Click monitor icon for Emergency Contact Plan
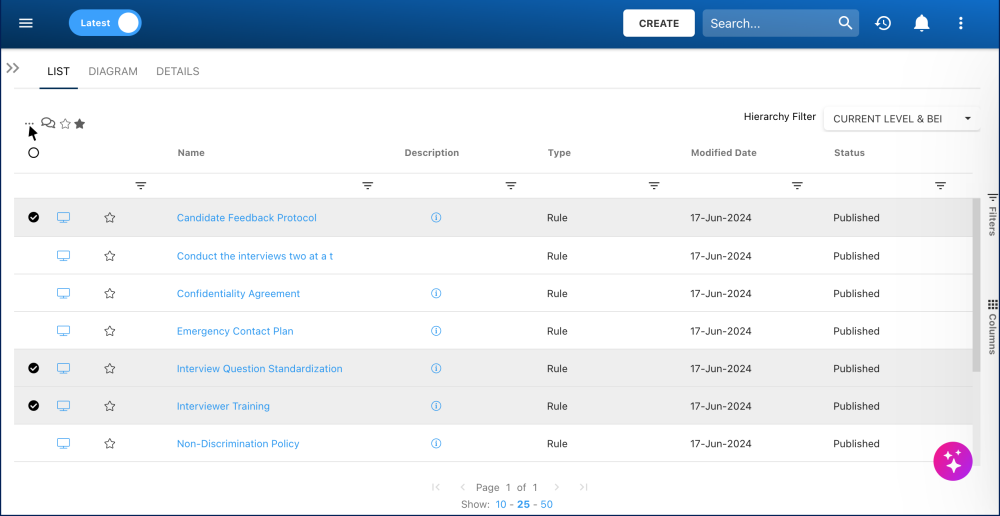 point(63,331)
